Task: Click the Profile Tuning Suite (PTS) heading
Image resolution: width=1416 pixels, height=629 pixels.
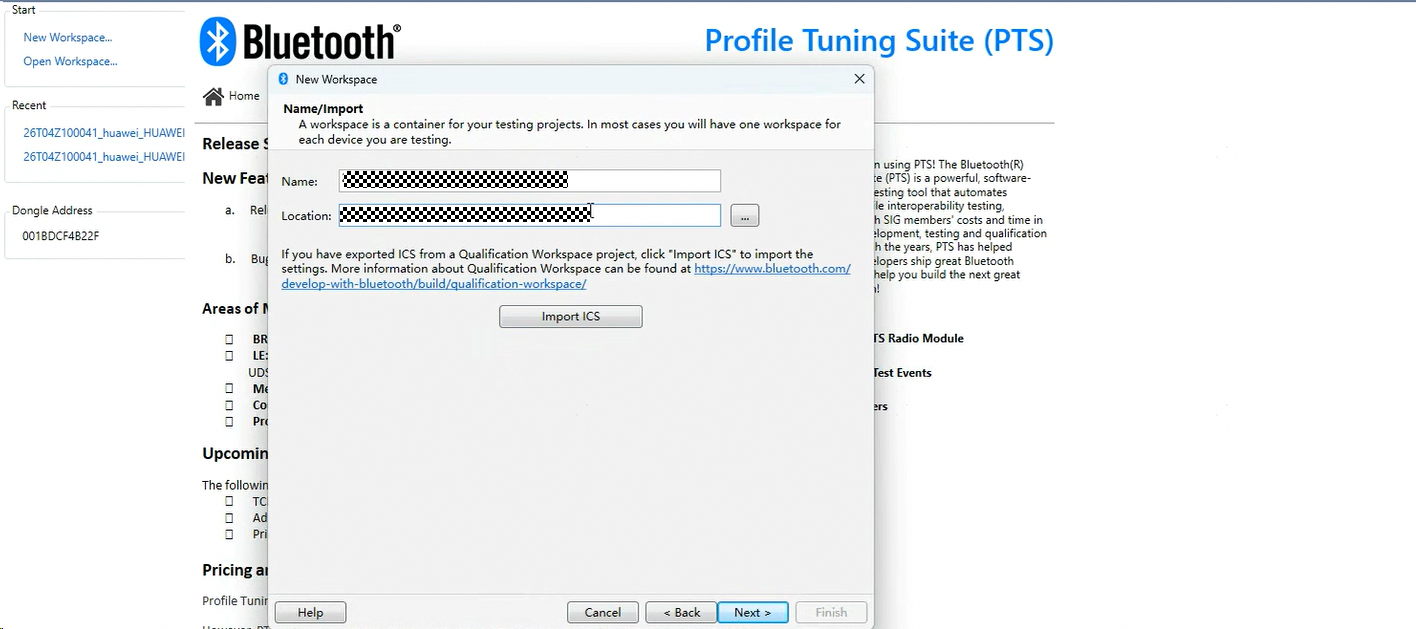Action: (879, 41)
